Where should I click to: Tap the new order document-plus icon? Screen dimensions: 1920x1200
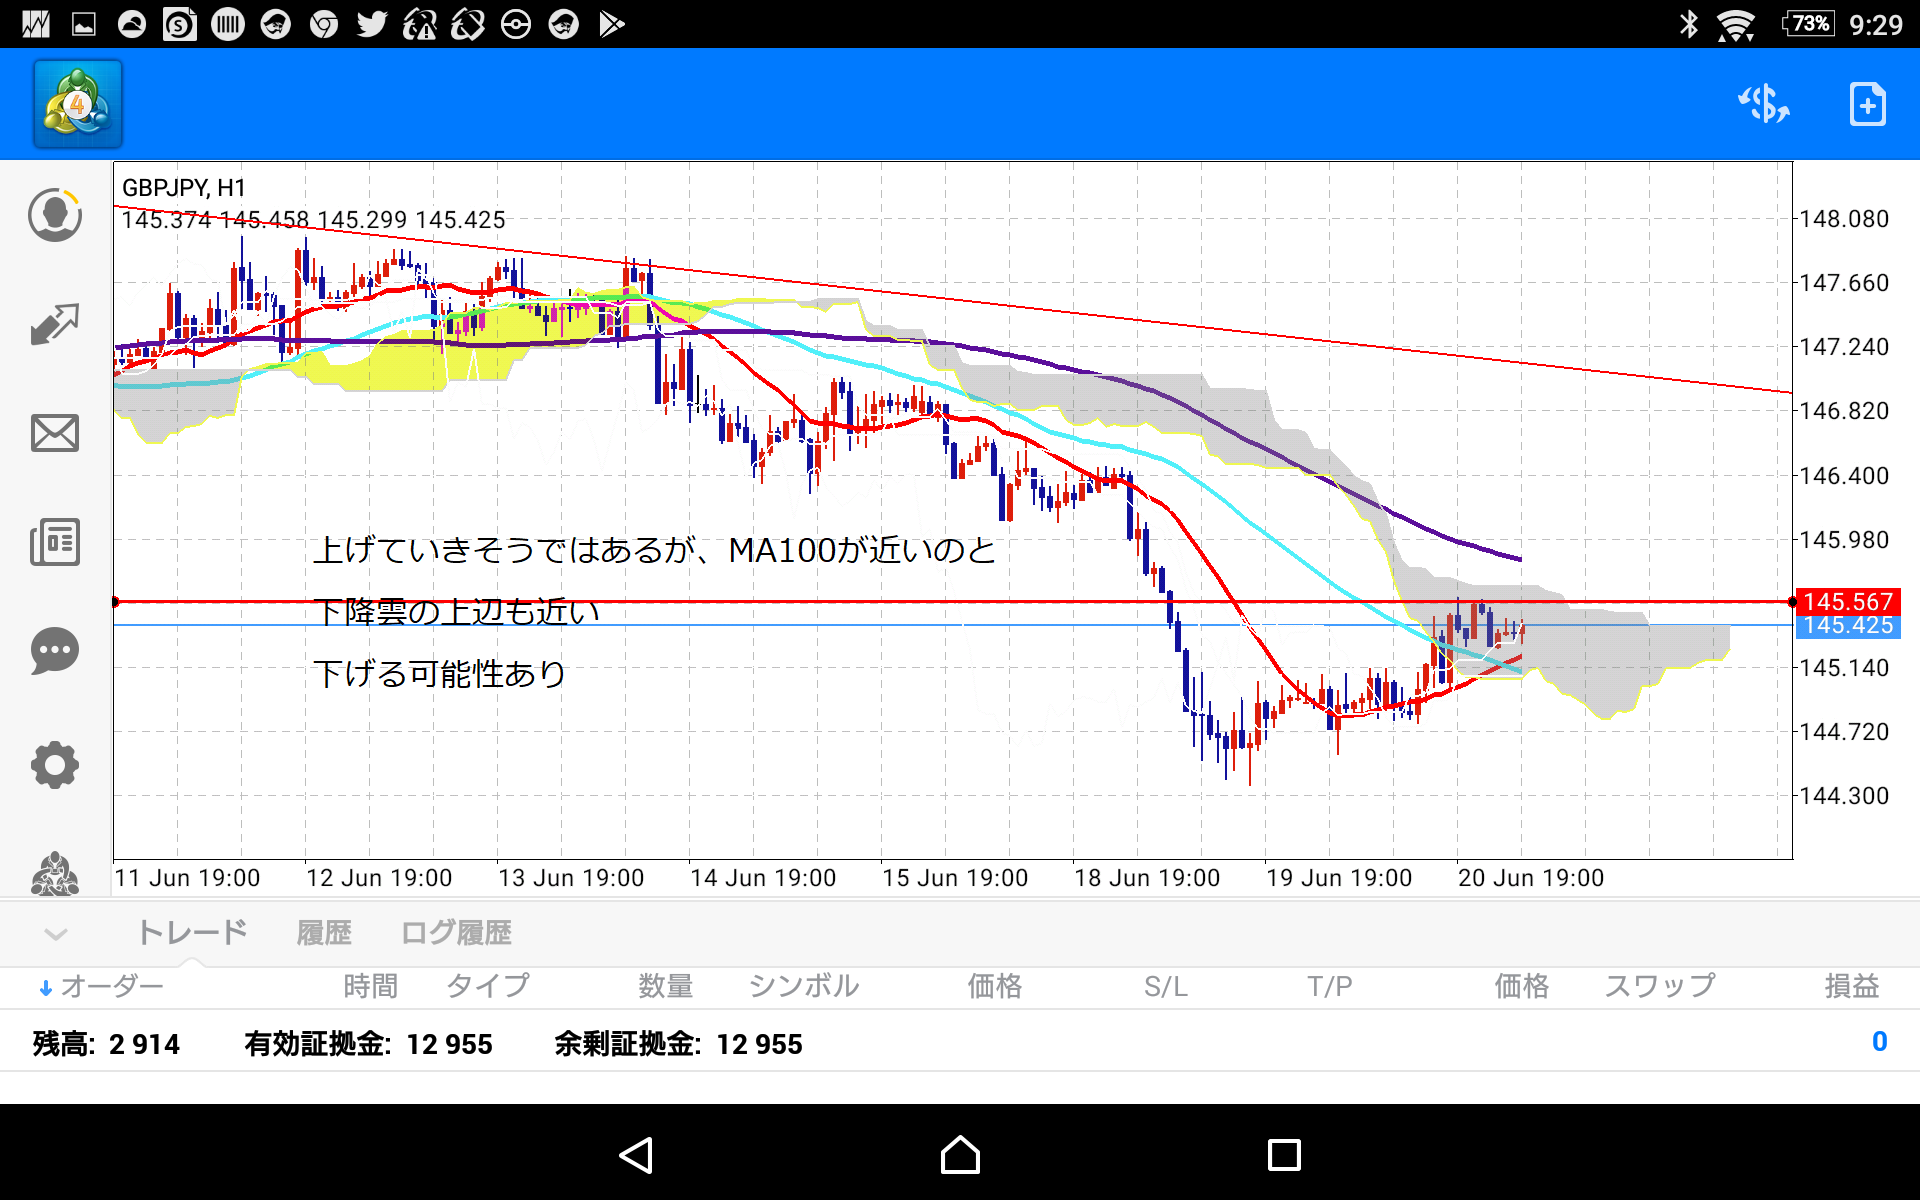point(1867,104)
